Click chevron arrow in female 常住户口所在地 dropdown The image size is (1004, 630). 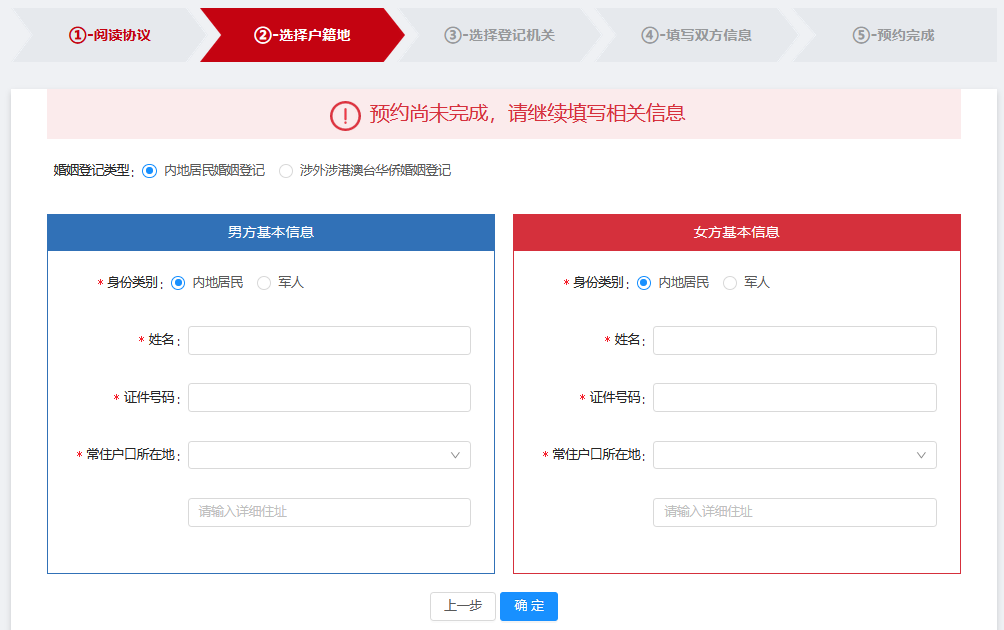tap(921, 455)
